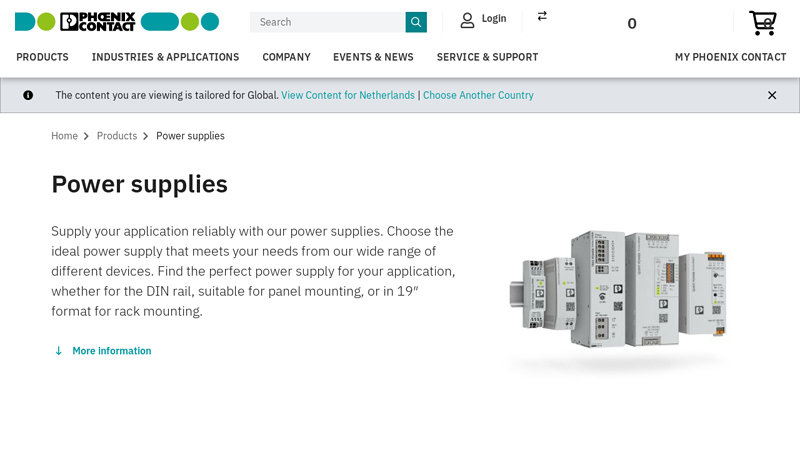Click the info icon in banner
800x450 pixels.
[28, 95]
